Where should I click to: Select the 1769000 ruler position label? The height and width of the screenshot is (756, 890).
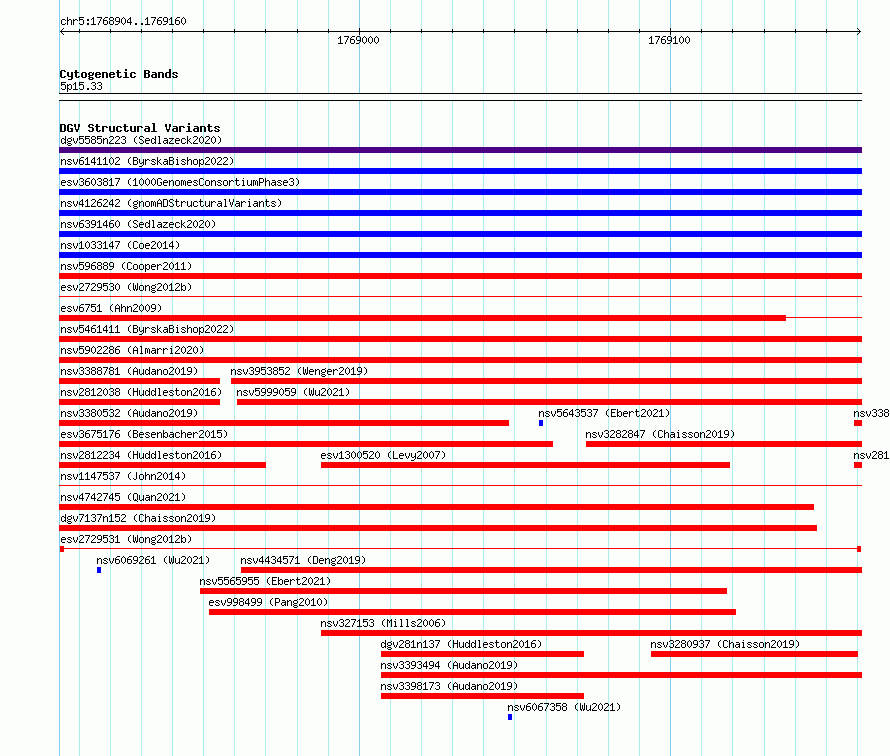point(358,40)
